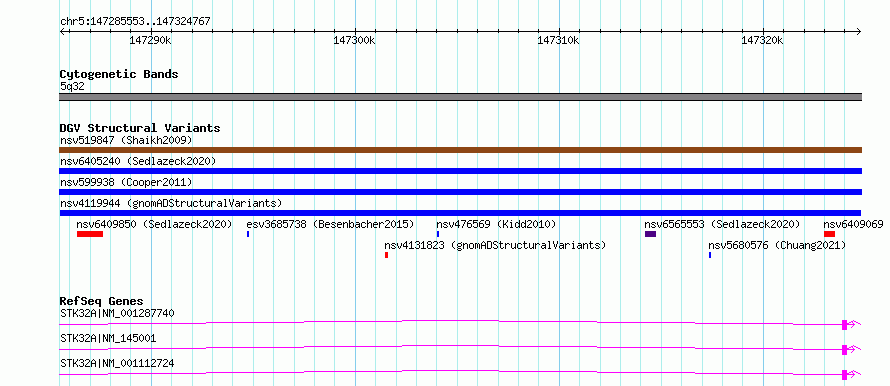The width and height of the screenshot is (890, 386).
Task: Click the nsv599938 Cooper2011 blue bar
Action: [x=460, y=192]
